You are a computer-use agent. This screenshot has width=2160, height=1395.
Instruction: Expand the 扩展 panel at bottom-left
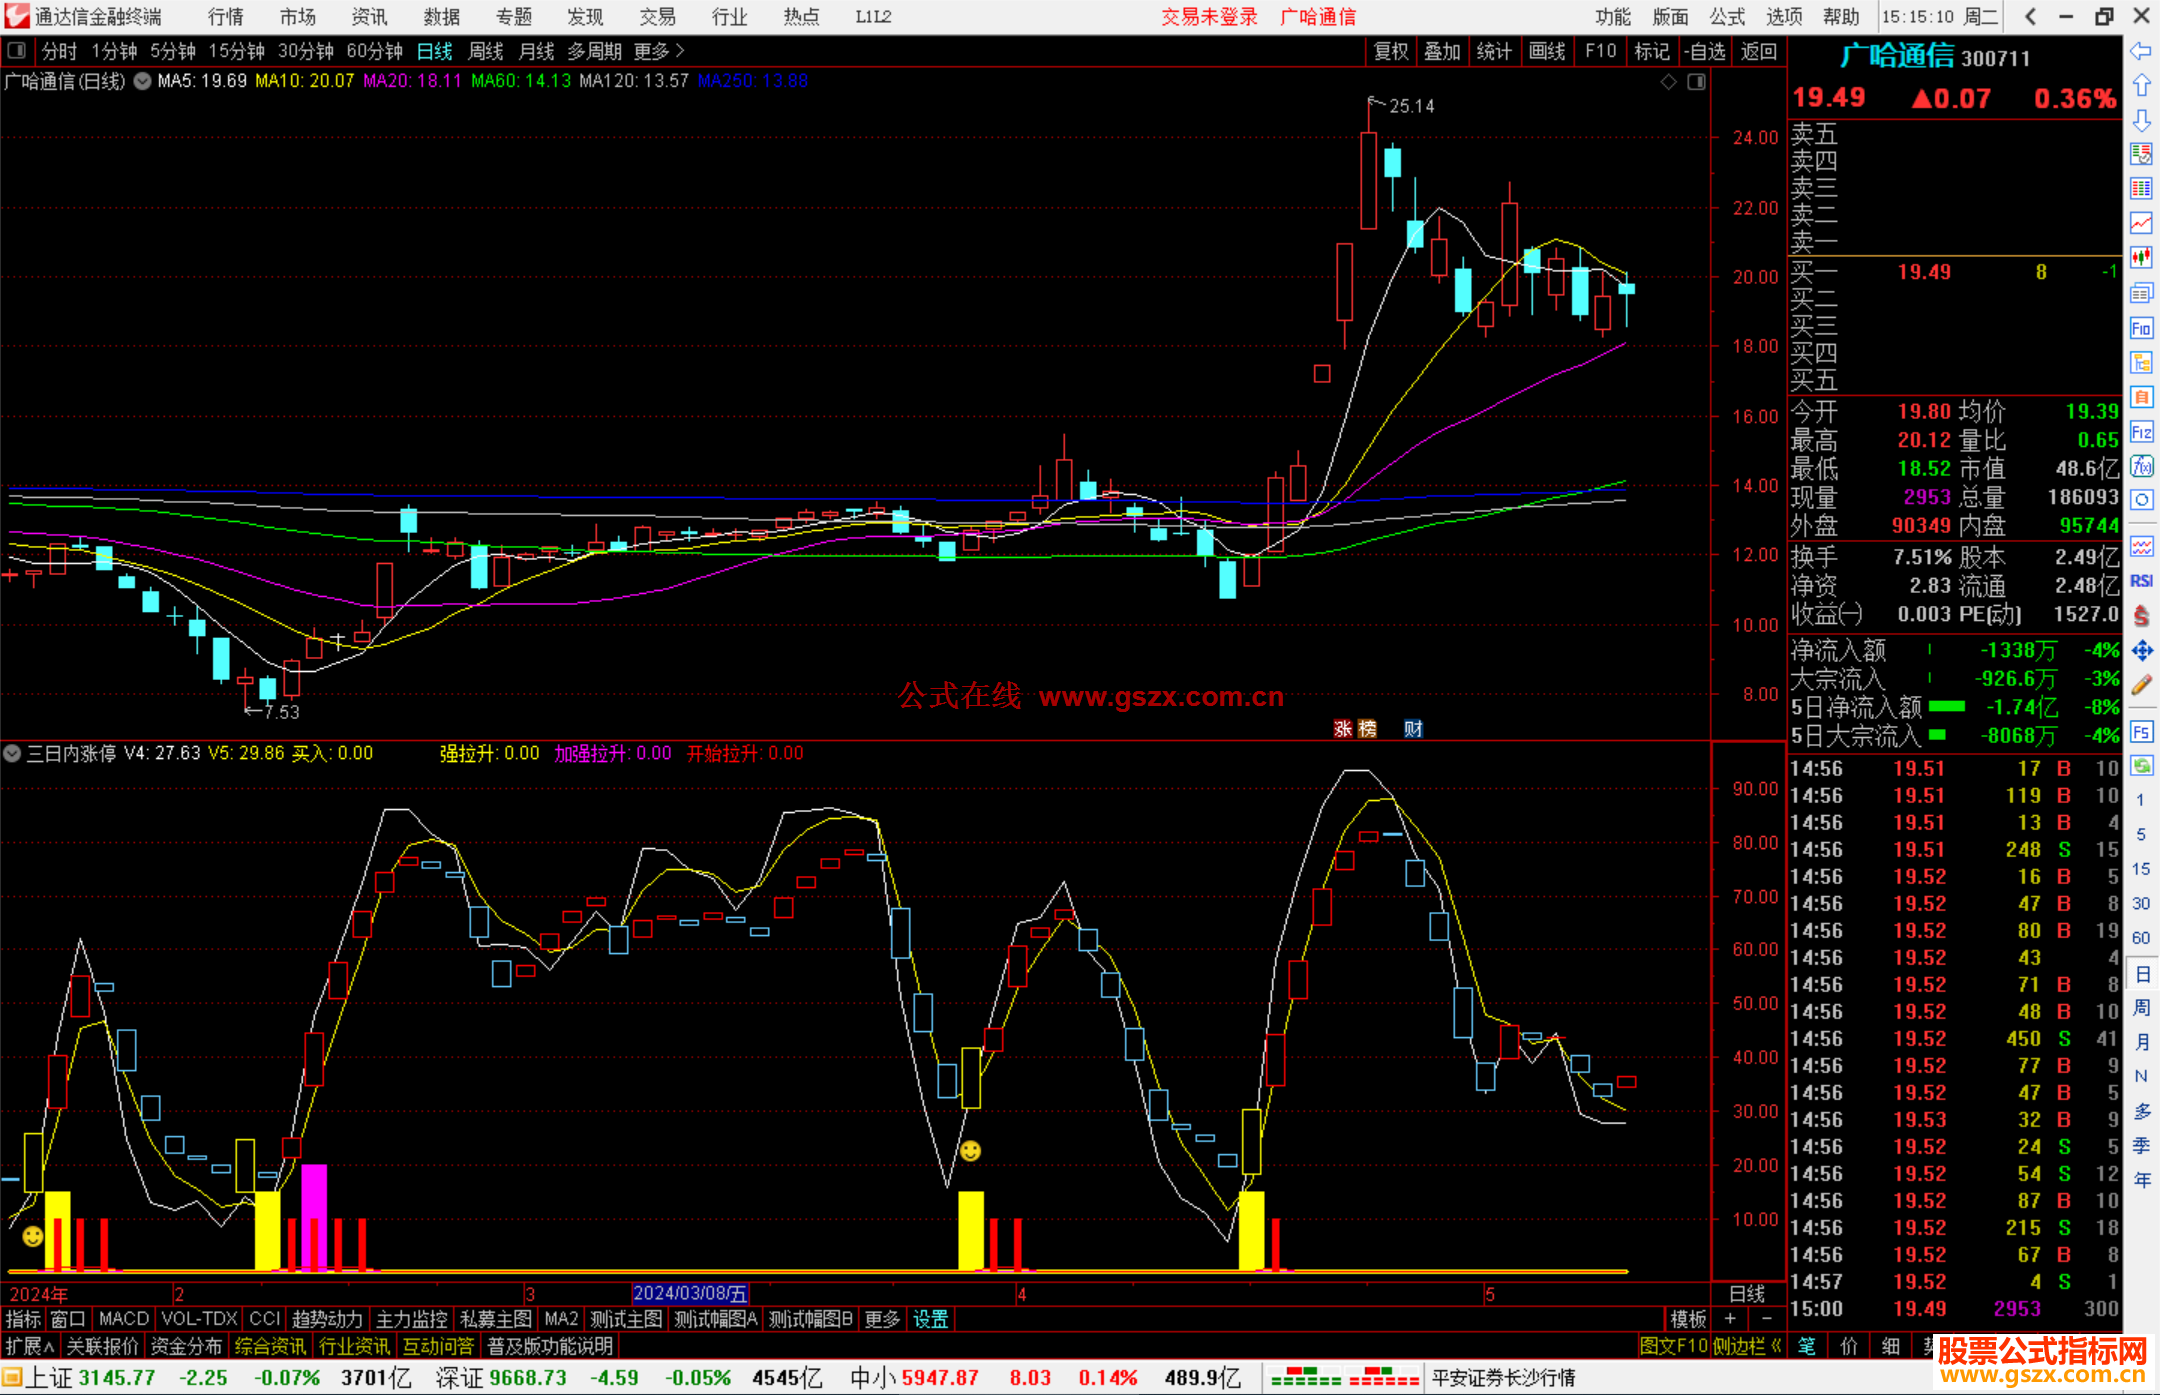point(30,1346)
